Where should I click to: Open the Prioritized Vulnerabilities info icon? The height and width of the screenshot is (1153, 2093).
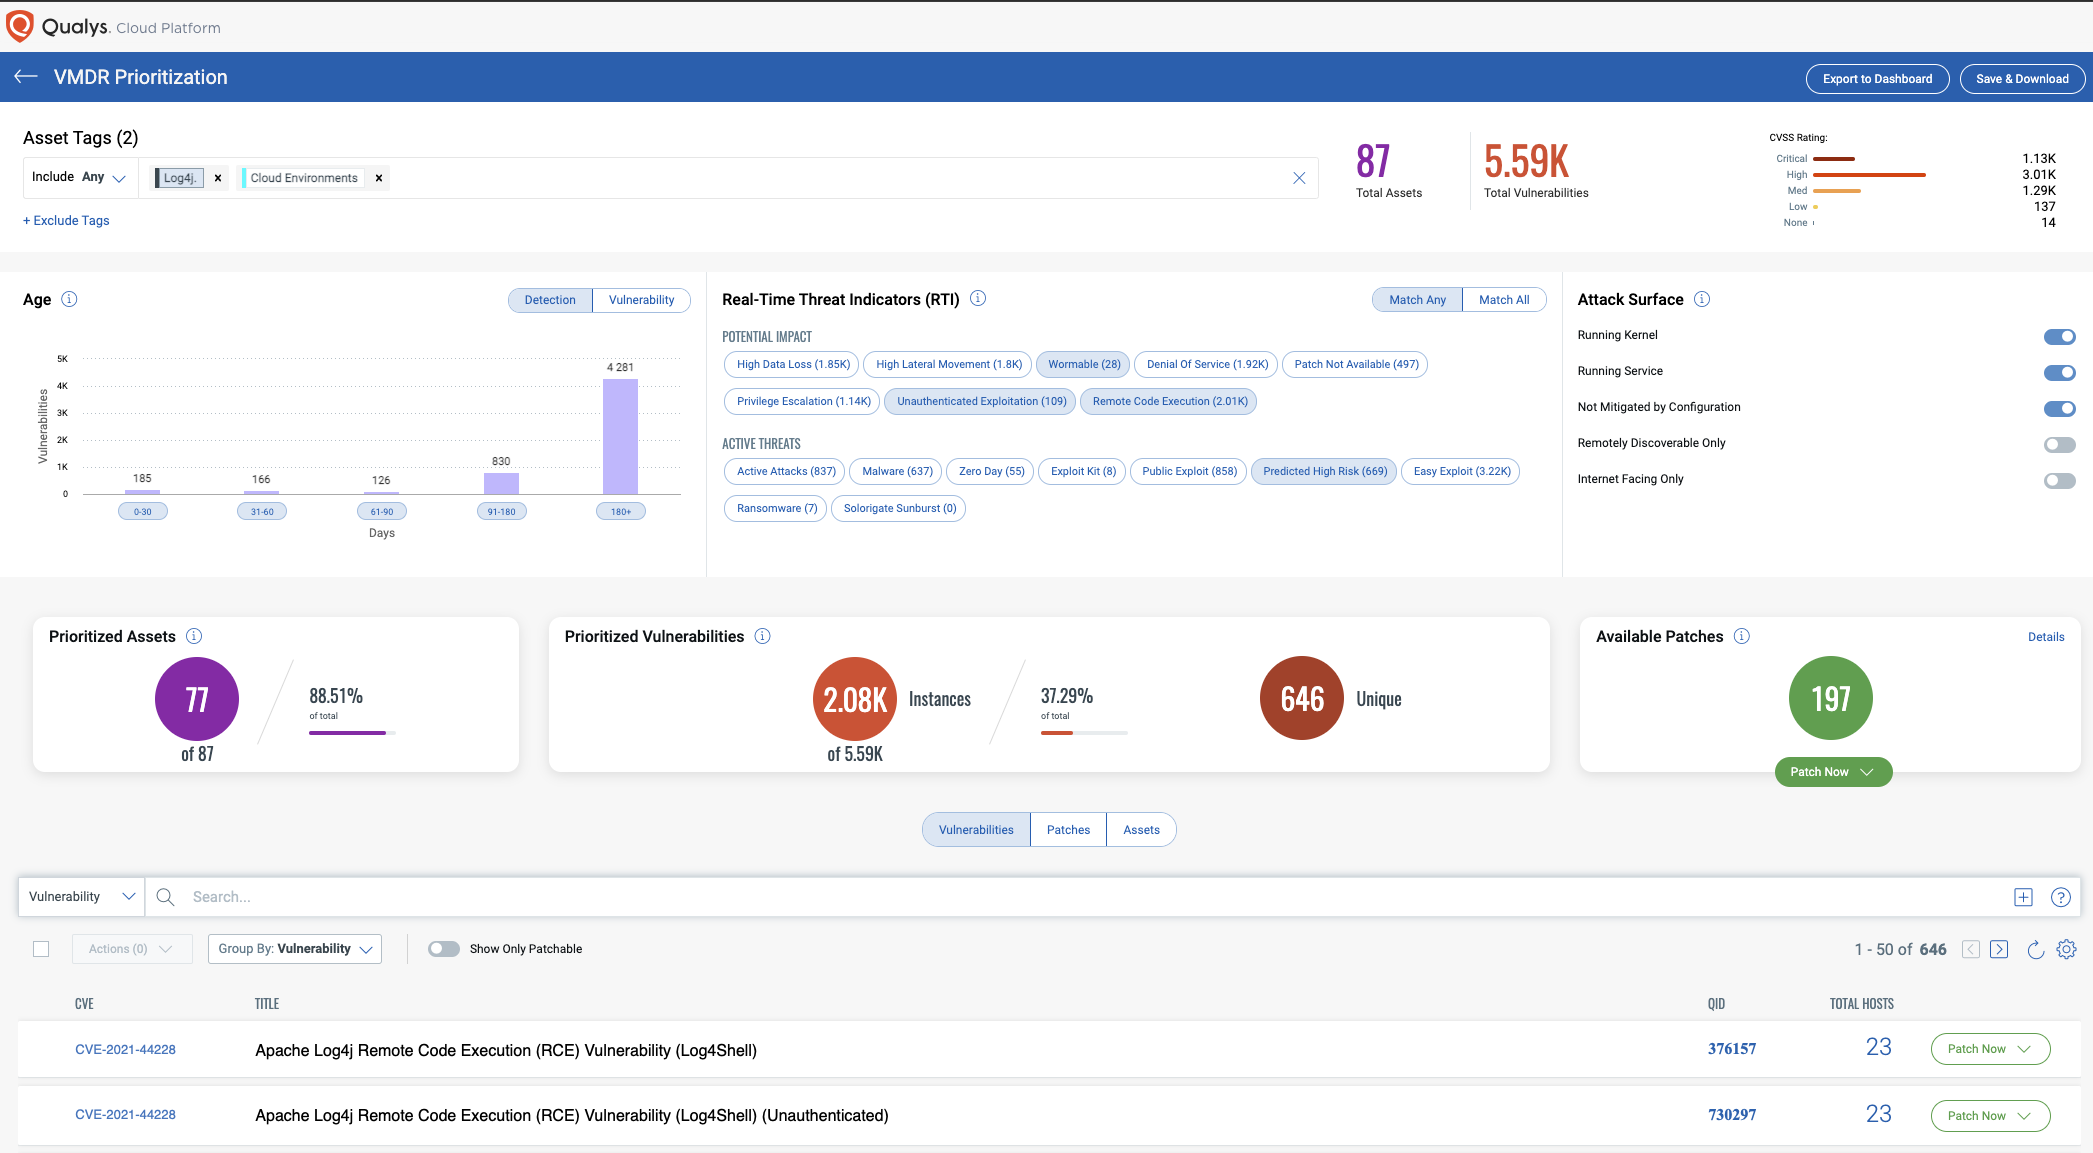point(762,636)
